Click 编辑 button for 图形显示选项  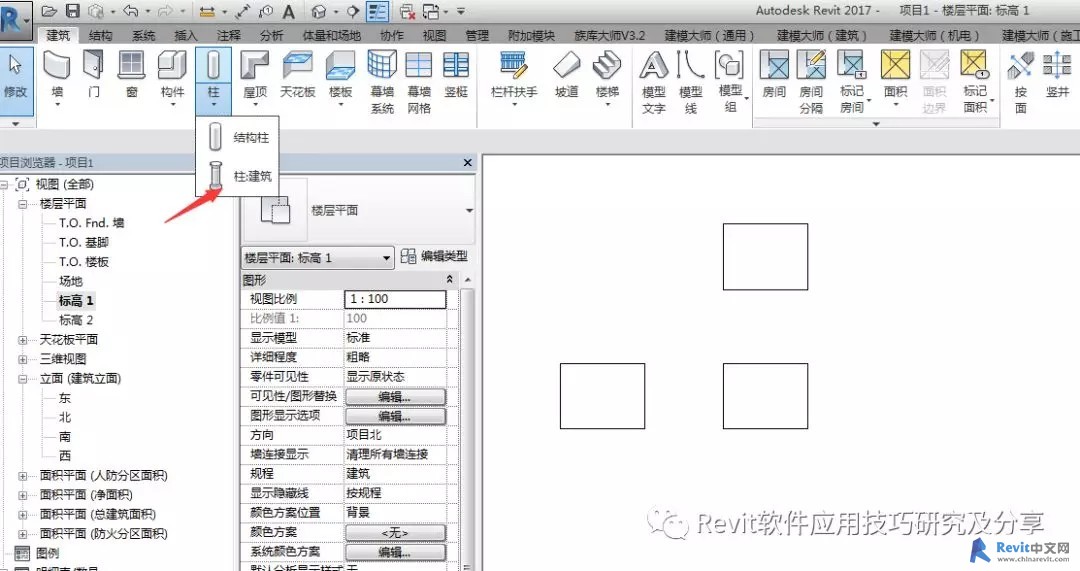395,416
